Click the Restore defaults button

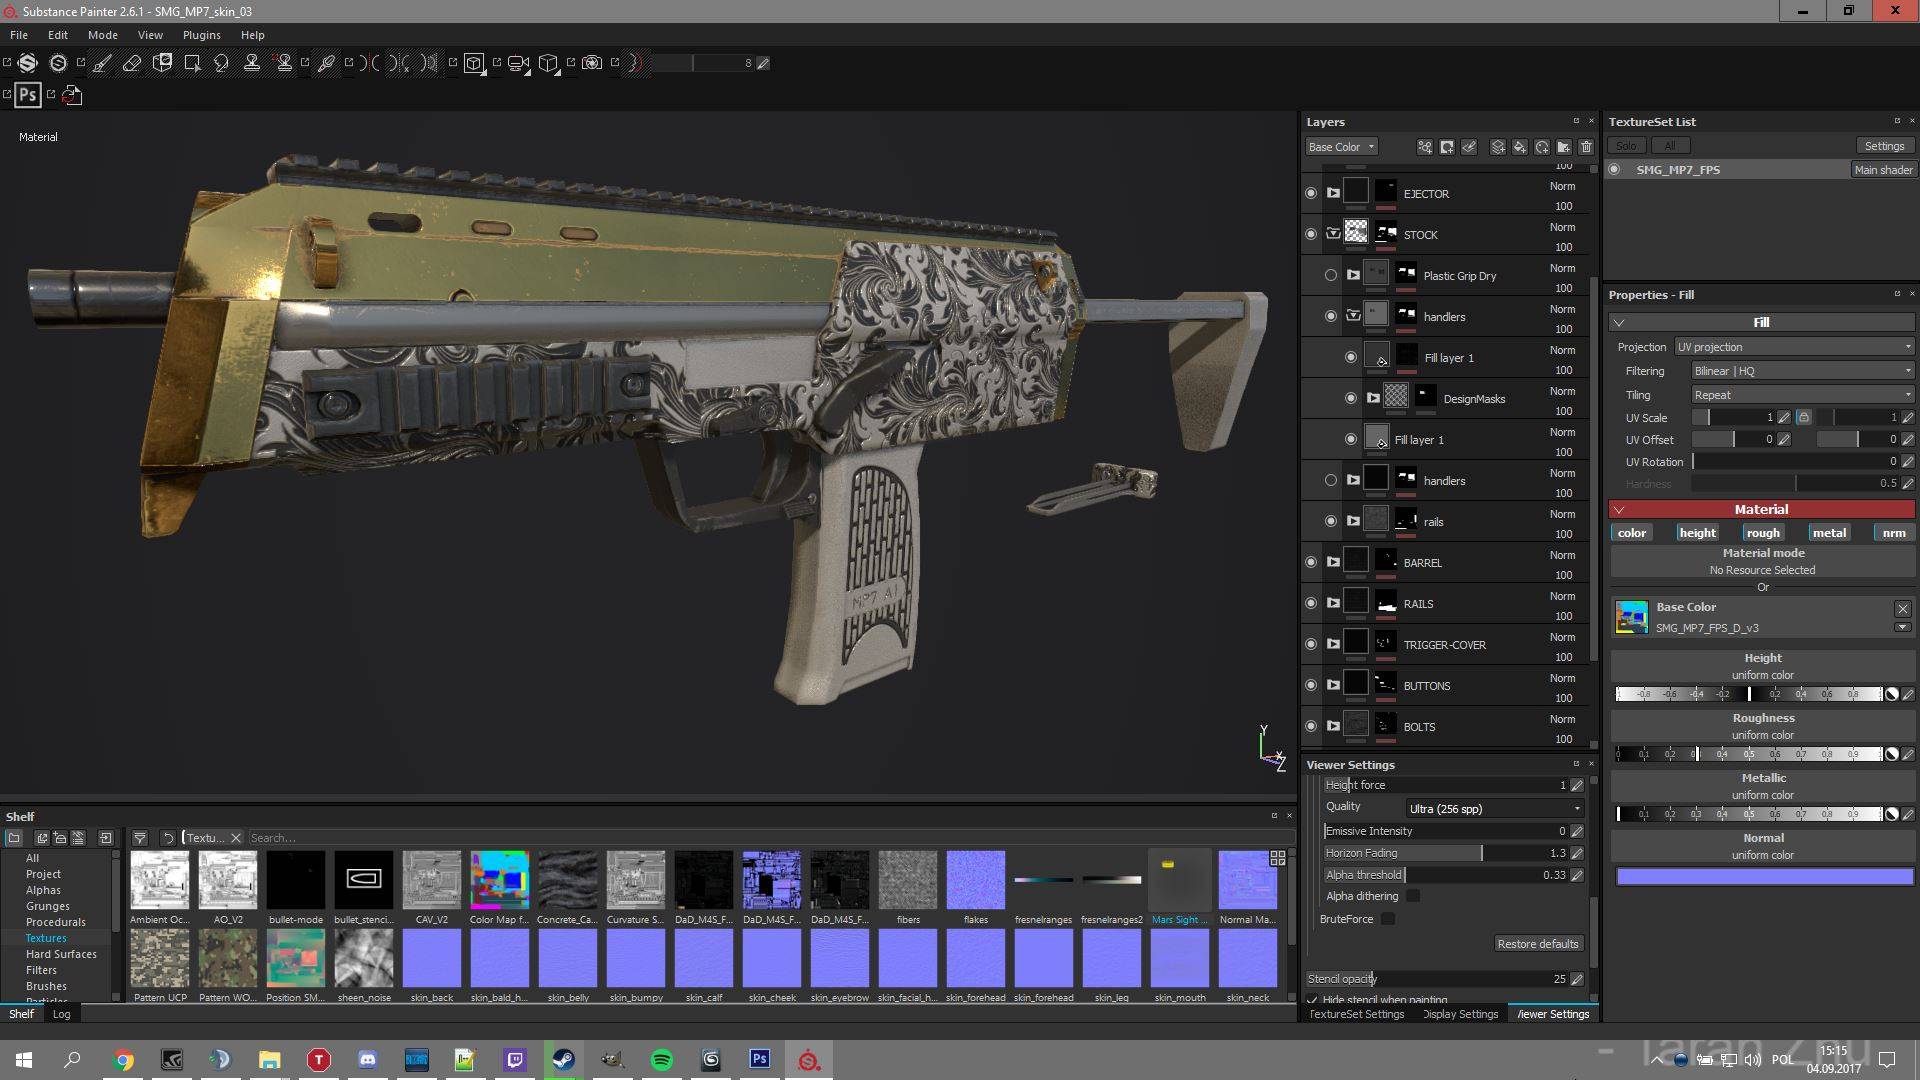pyautogui.click(x=1538, y=943)
